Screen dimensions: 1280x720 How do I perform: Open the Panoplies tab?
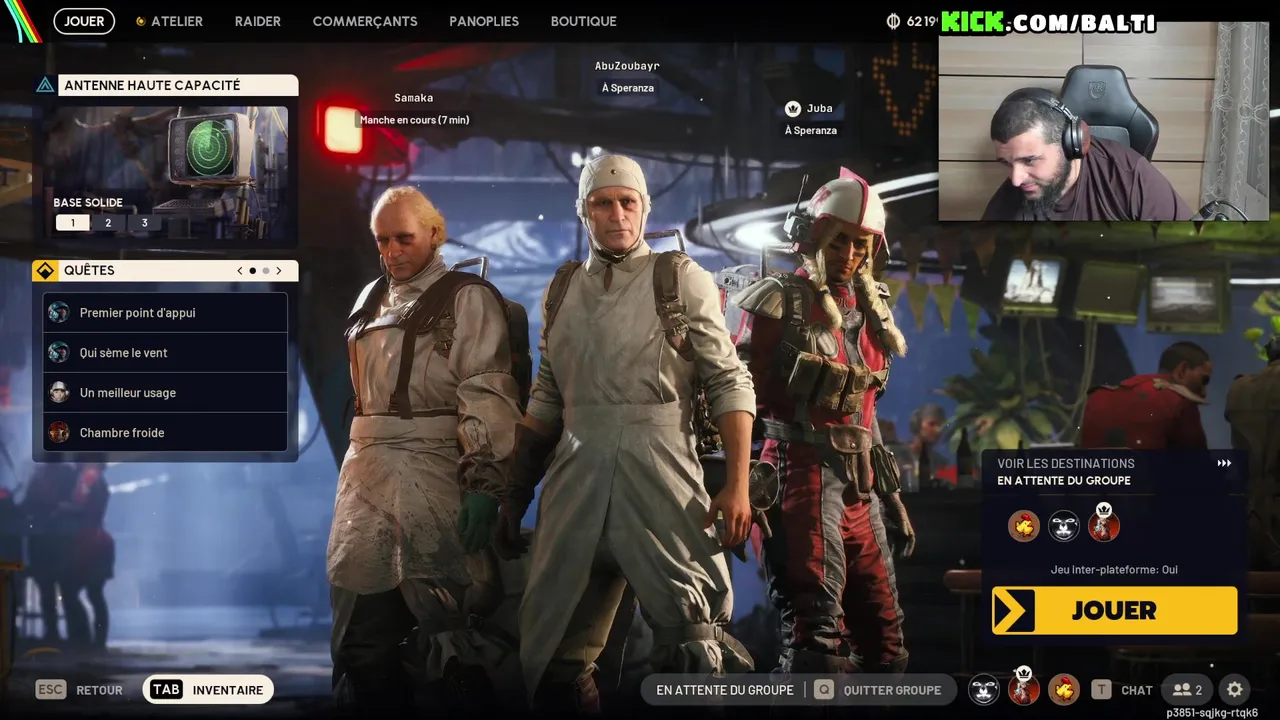pos(484,21)
